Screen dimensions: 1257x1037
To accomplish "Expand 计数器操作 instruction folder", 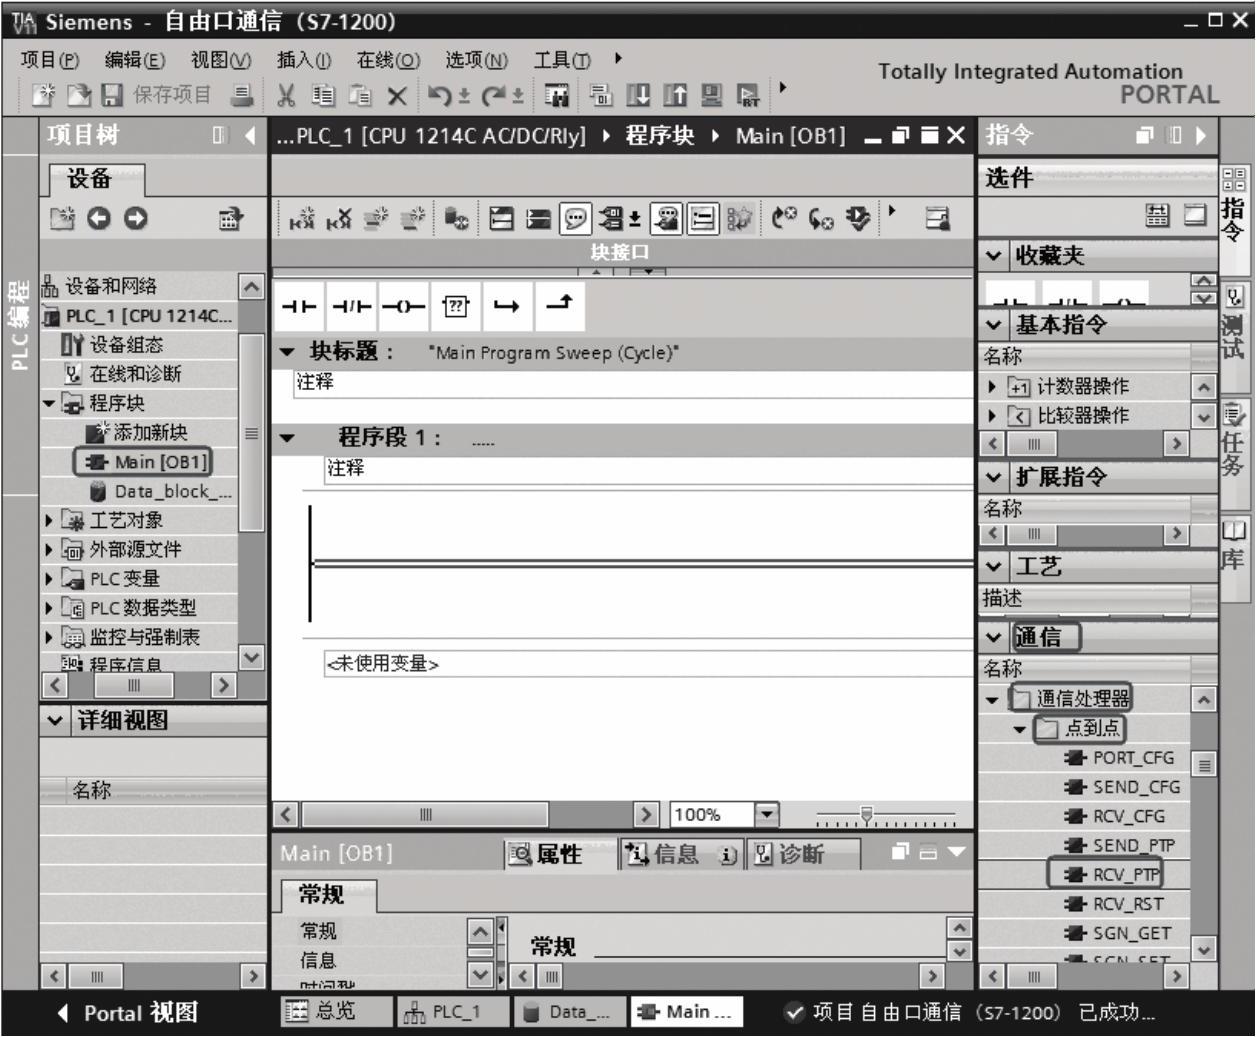I will (992, 386).
